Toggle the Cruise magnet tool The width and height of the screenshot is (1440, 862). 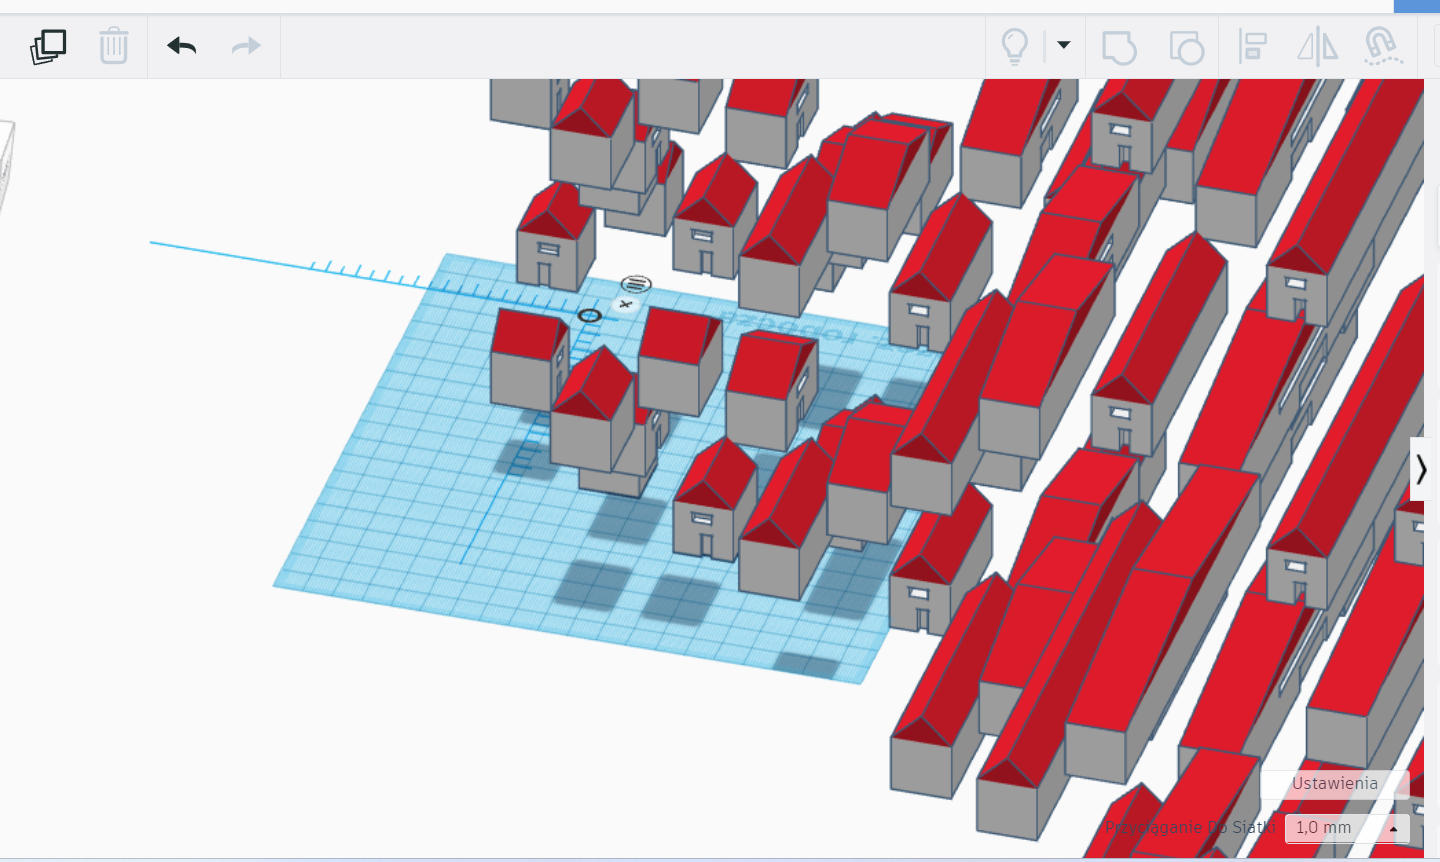[1383, 47]
